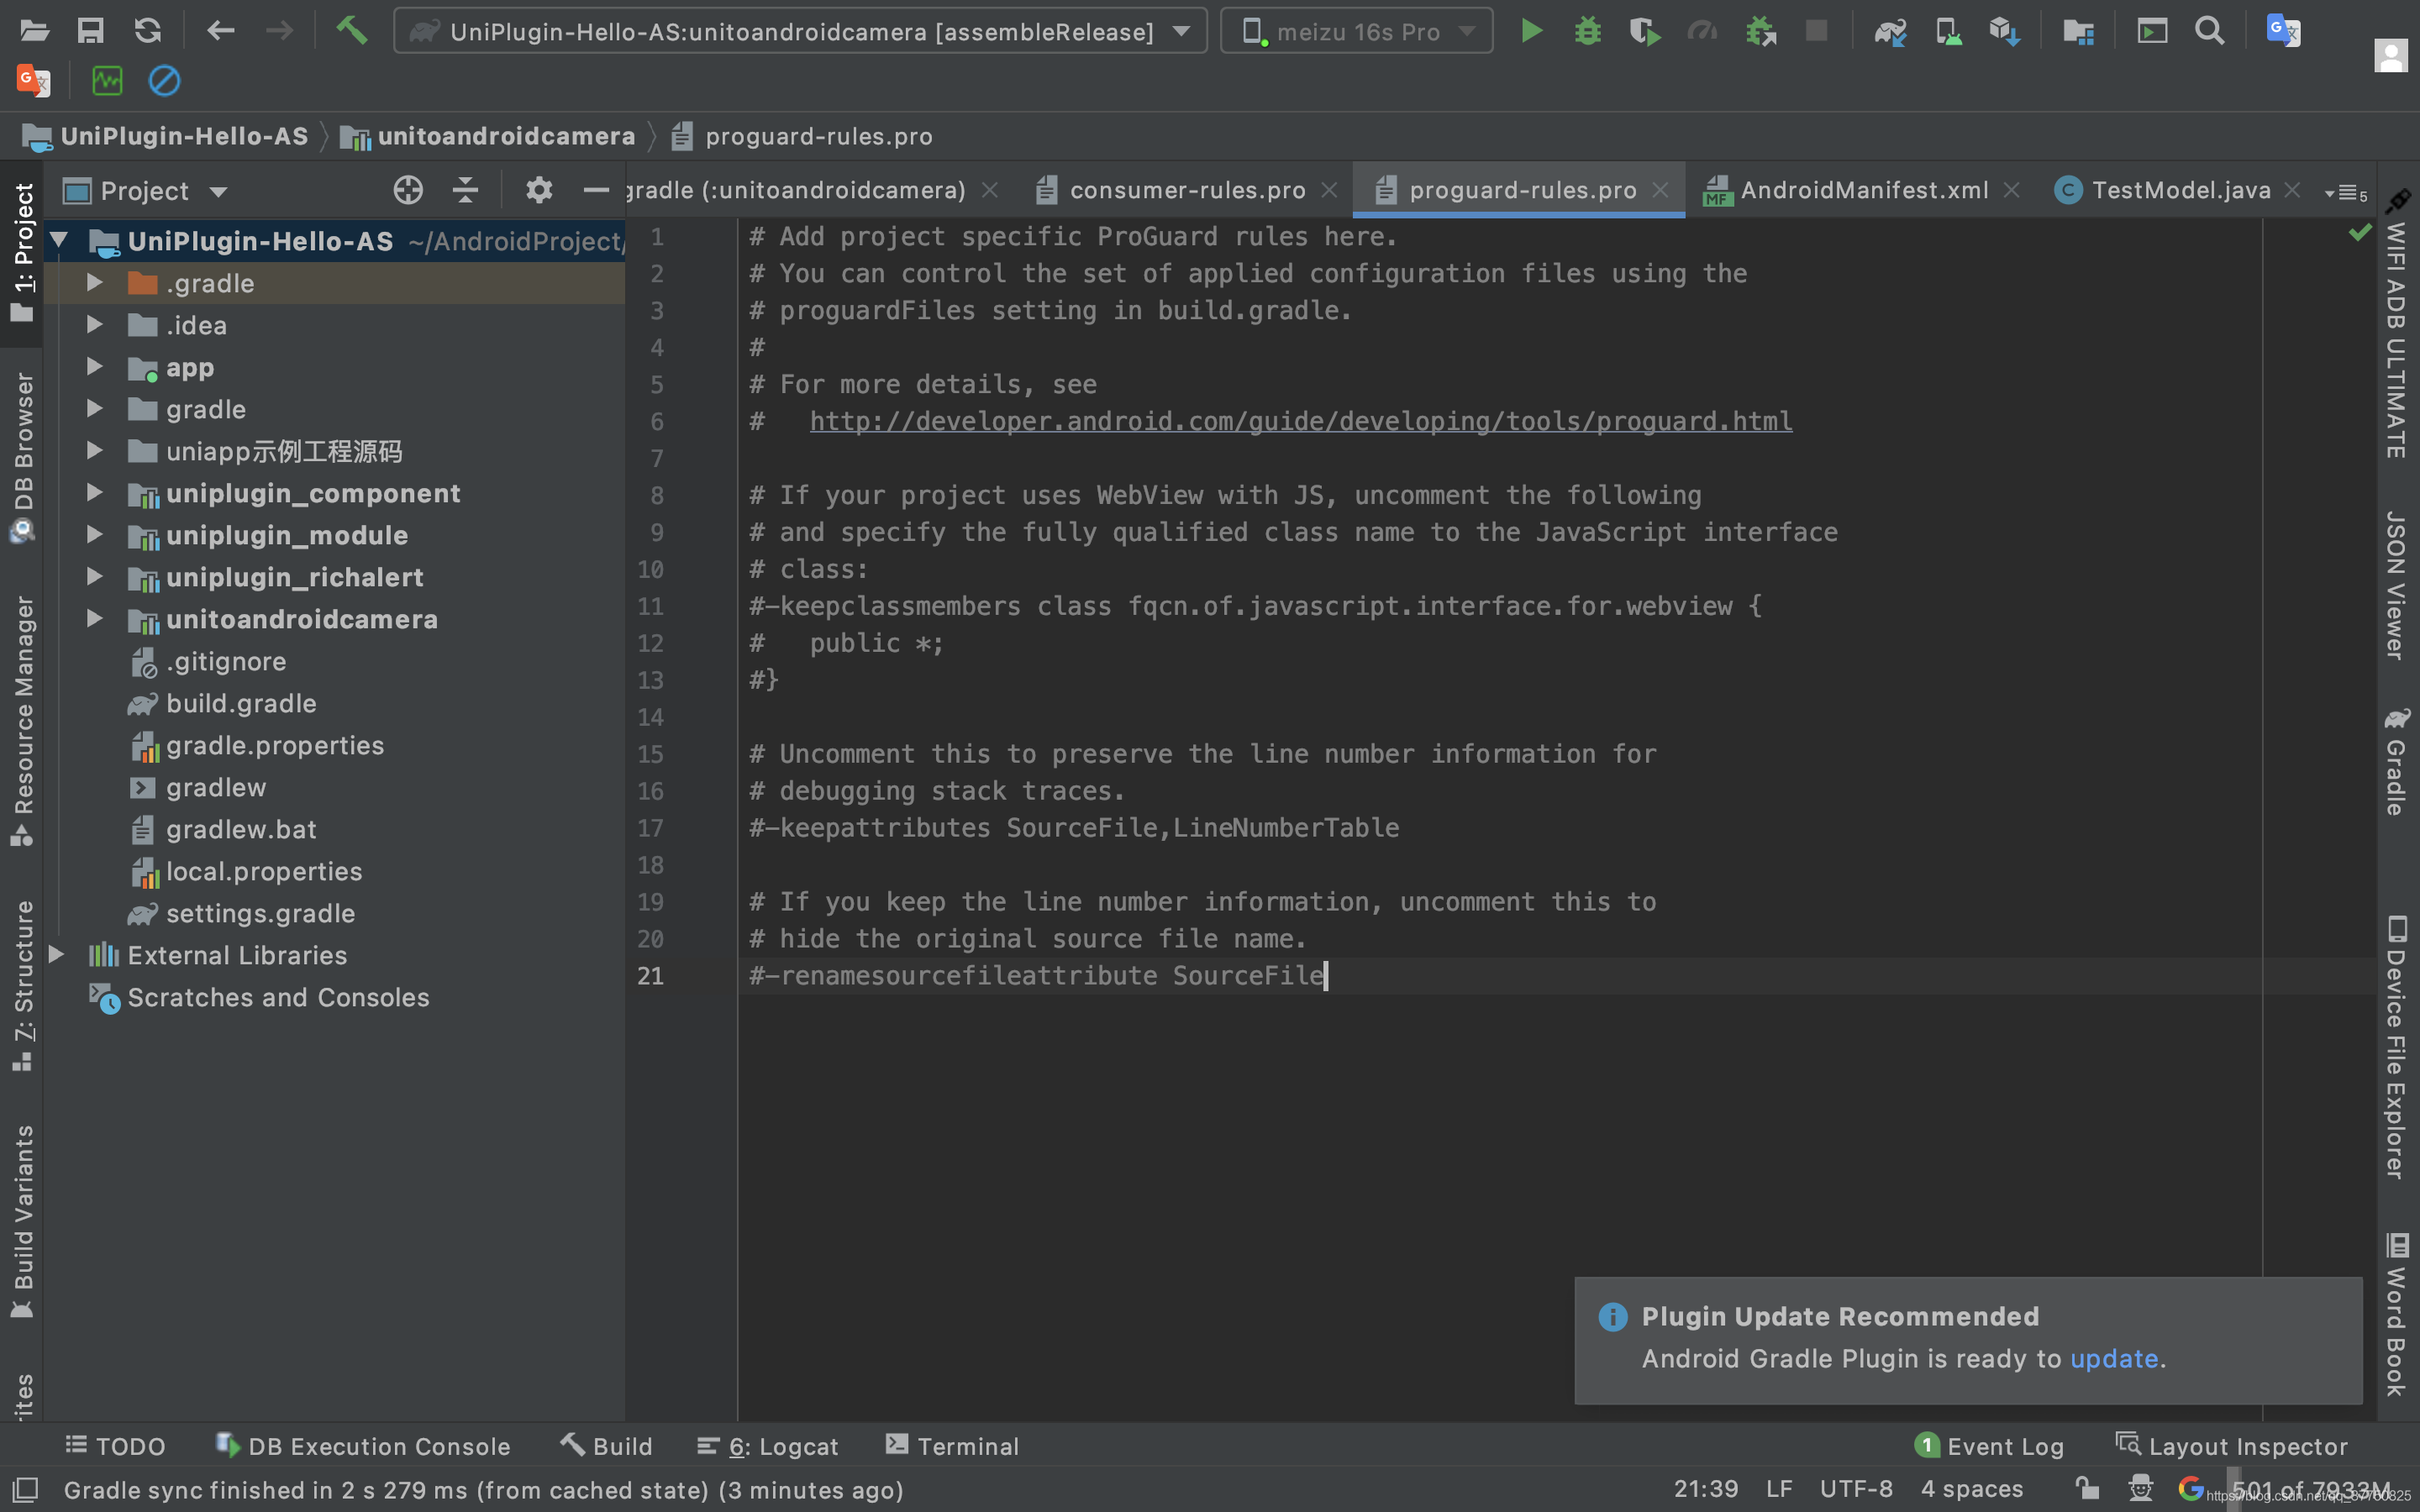Locate current file with crosshair icon
This screenshot has height=1512, width=2420.
click(x=408, y=190)
